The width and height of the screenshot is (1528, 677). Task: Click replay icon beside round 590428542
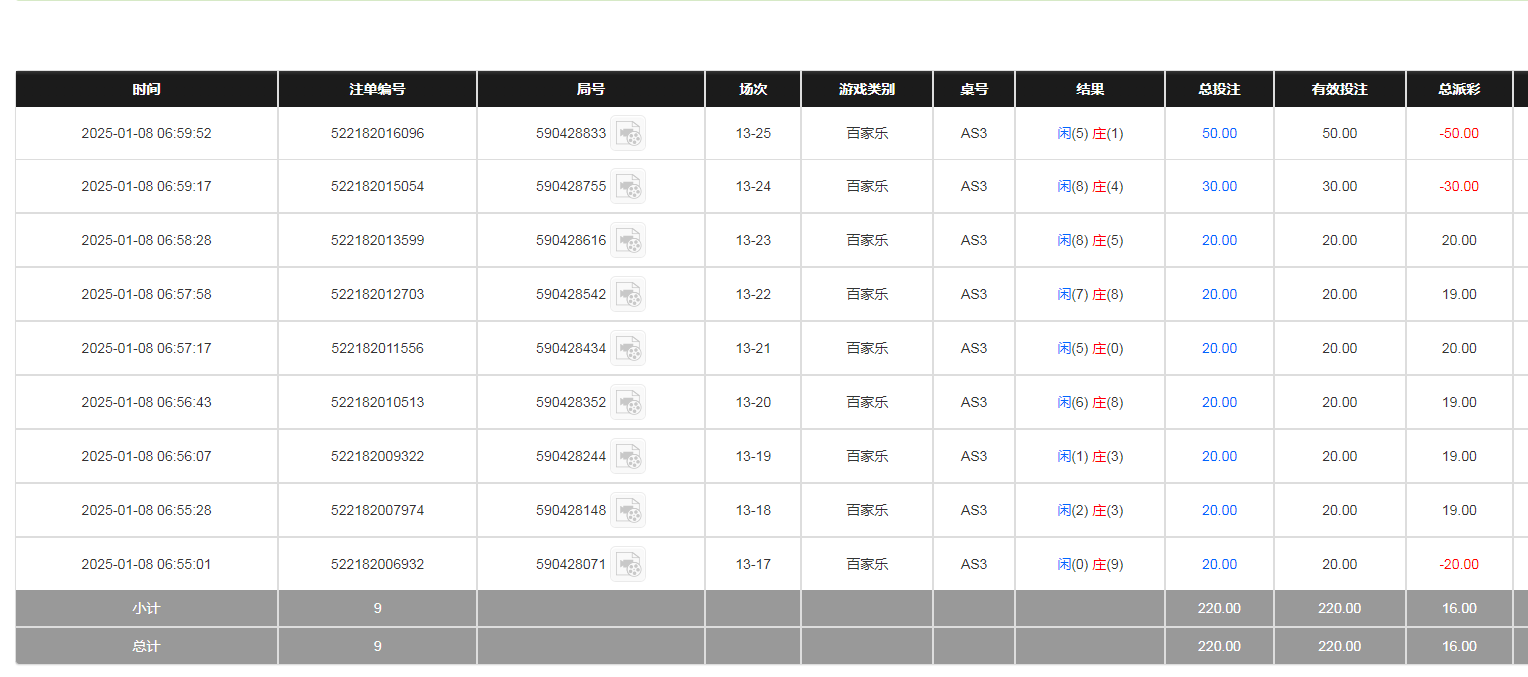click(x=628, y=294)
